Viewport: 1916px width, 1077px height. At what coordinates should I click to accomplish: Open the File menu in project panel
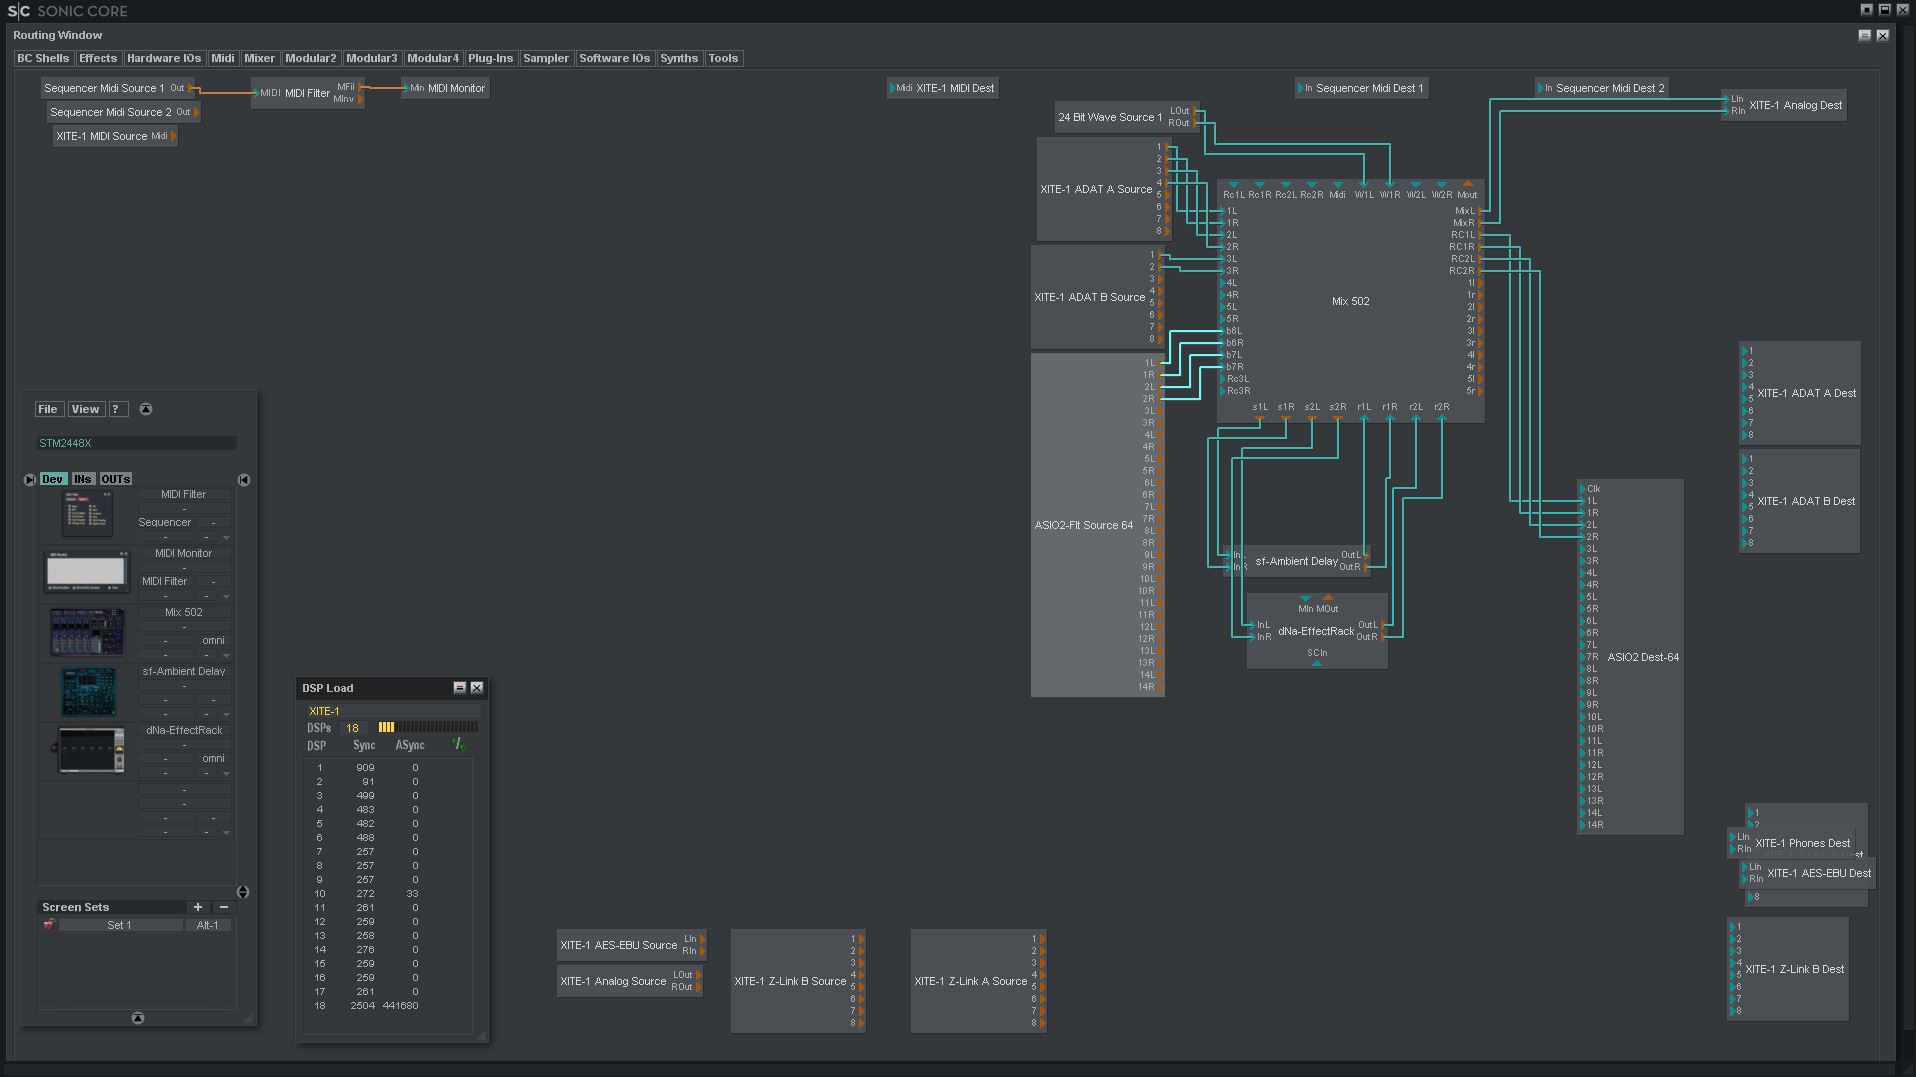pyautogui.click(x=48, y=409)
